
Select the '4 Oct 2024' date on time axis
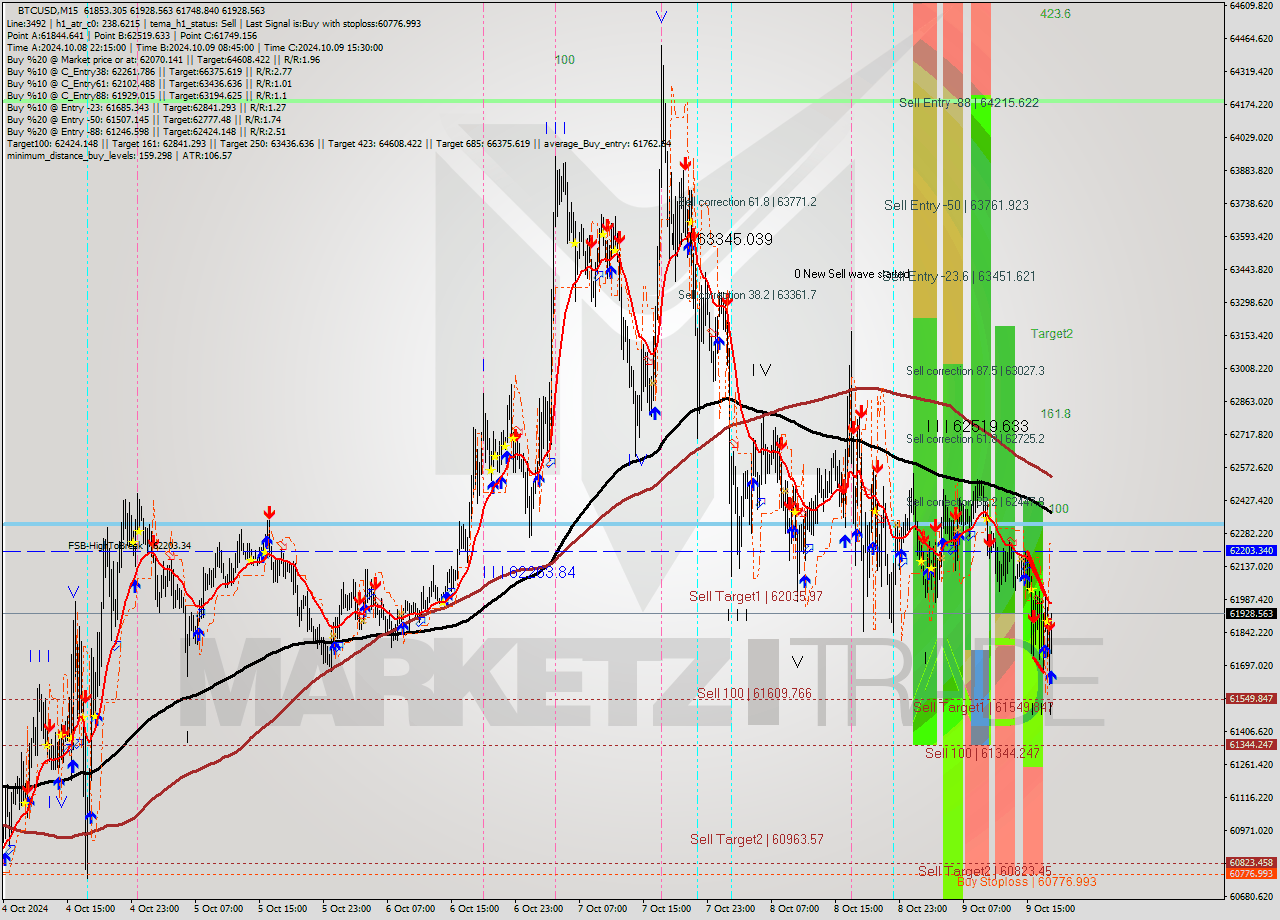(23, 909)
